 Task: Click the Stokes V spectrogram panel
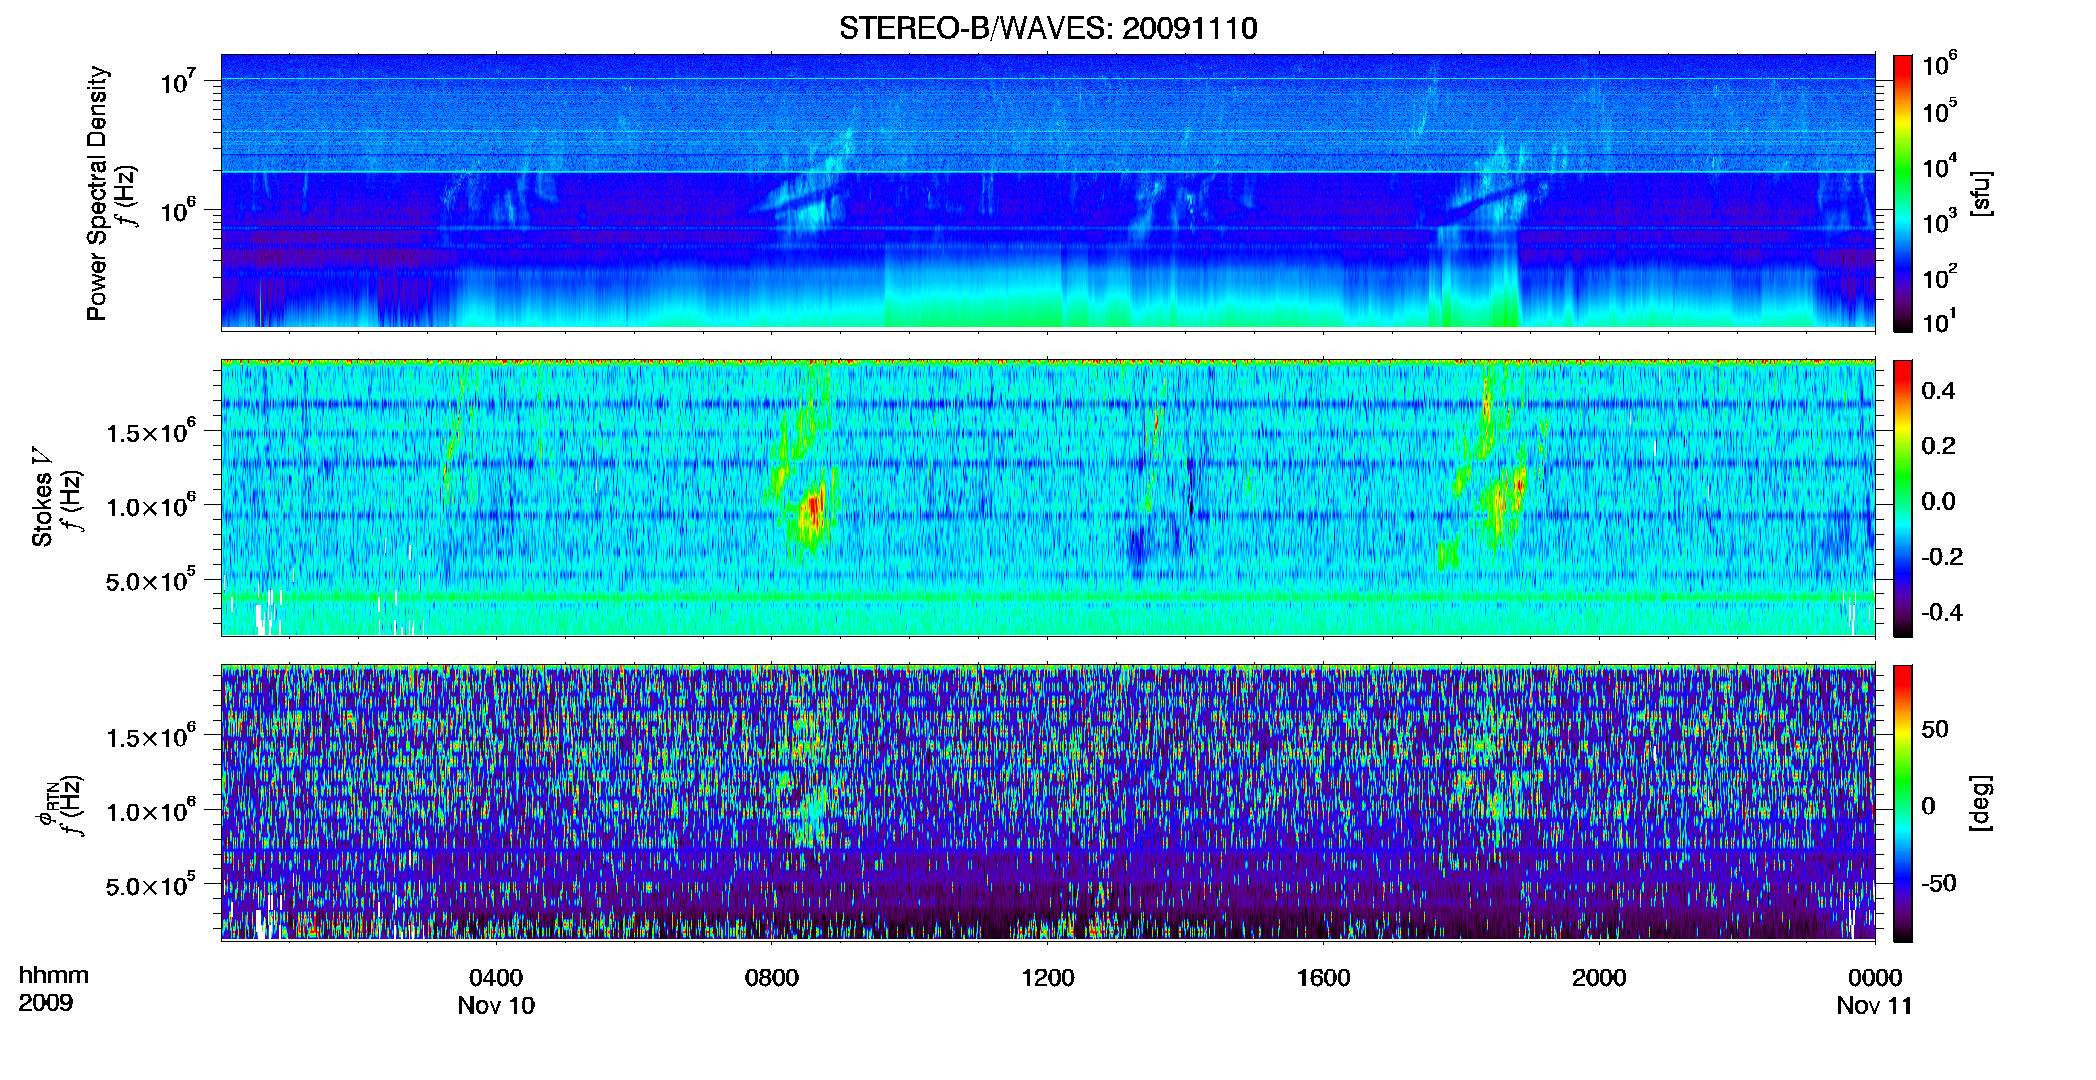coord(1048,498)
